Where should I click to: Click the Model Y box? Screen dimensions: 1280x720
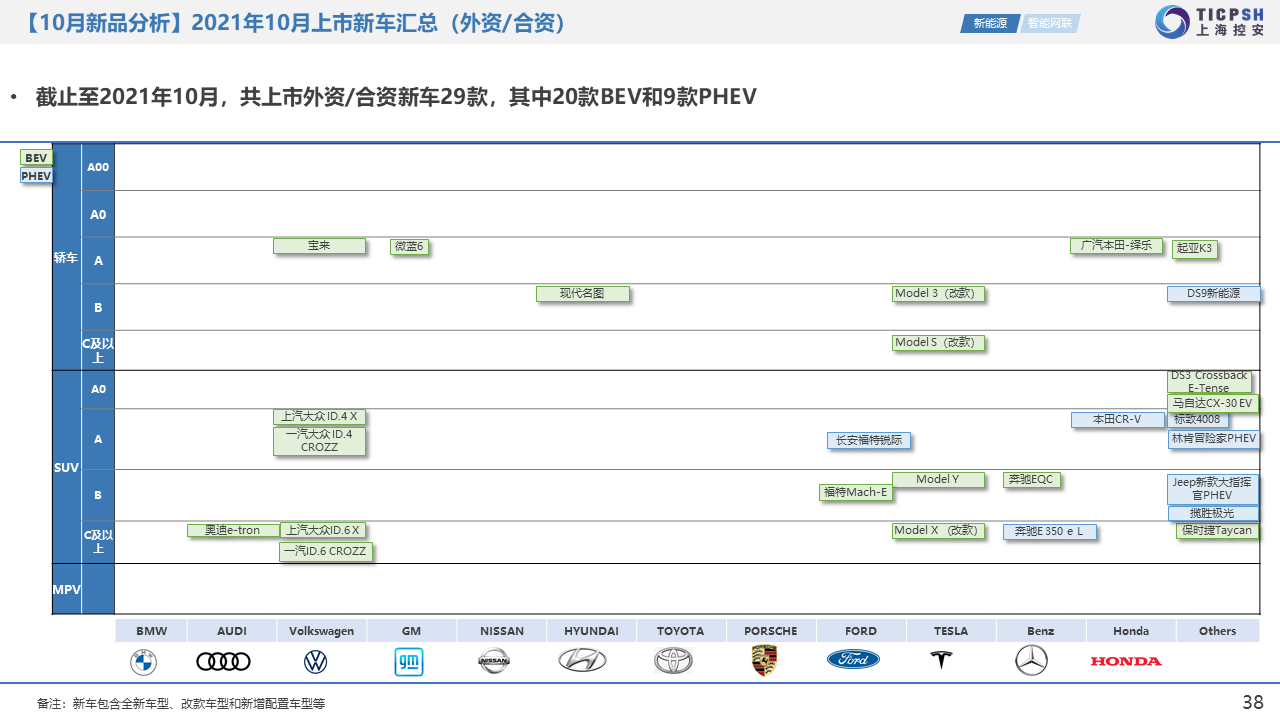[940, 480]
